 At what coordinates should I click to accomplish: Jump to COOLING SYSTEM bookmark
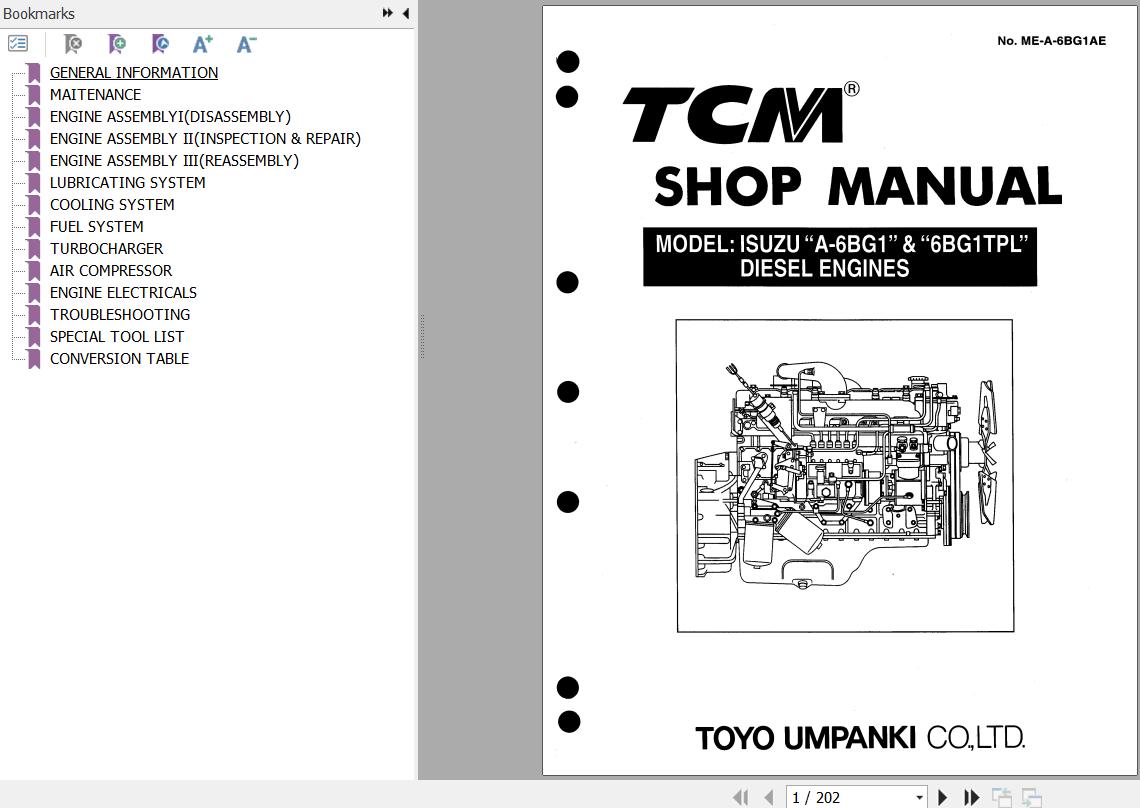pyautogui.click(x=112, y=204)
